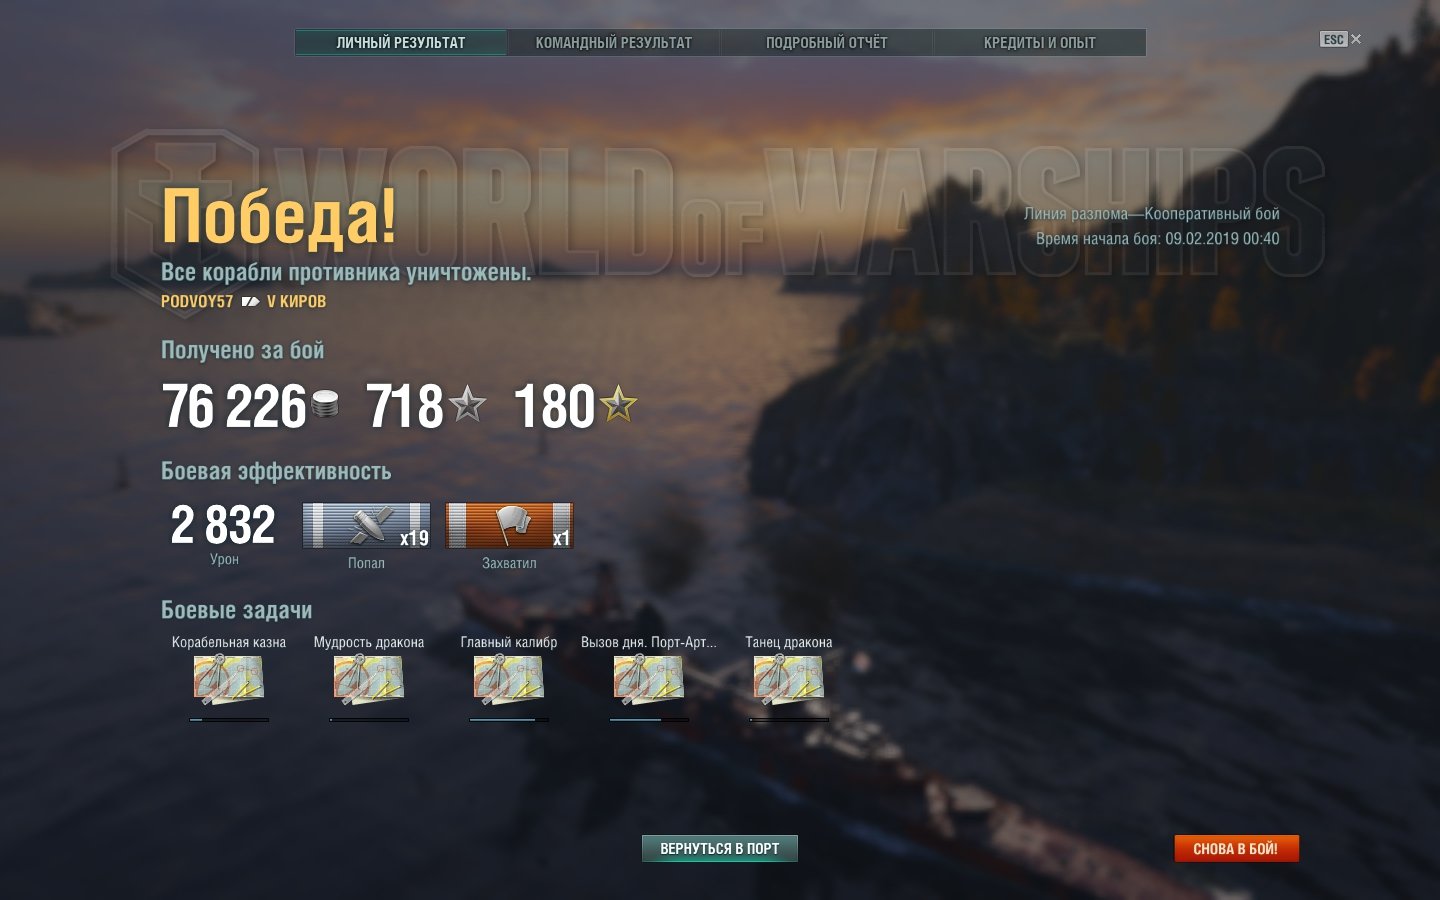Close the results screen with the ESC icon

click(1340, 39)
